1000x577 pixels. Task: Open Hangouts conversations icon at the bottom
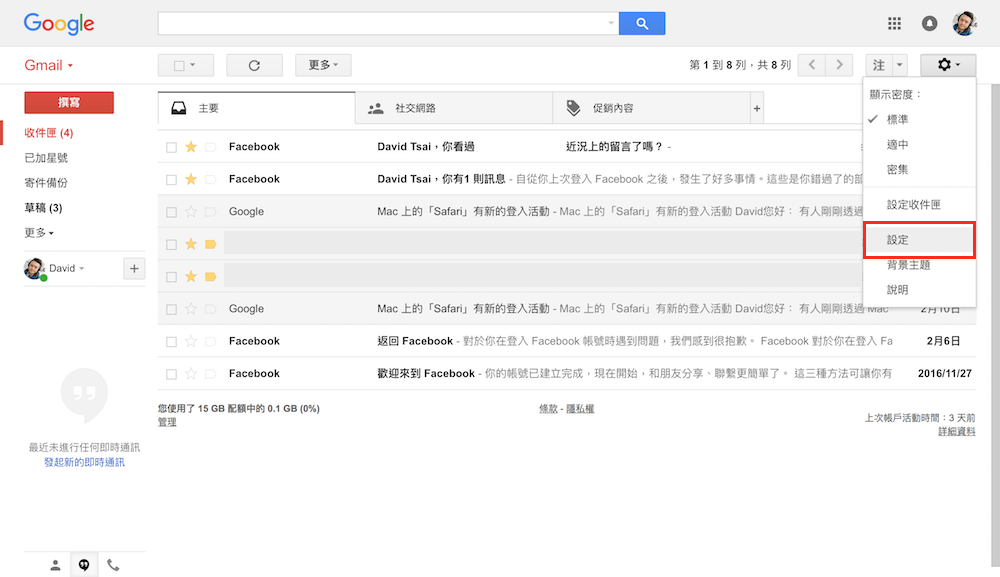84,565
